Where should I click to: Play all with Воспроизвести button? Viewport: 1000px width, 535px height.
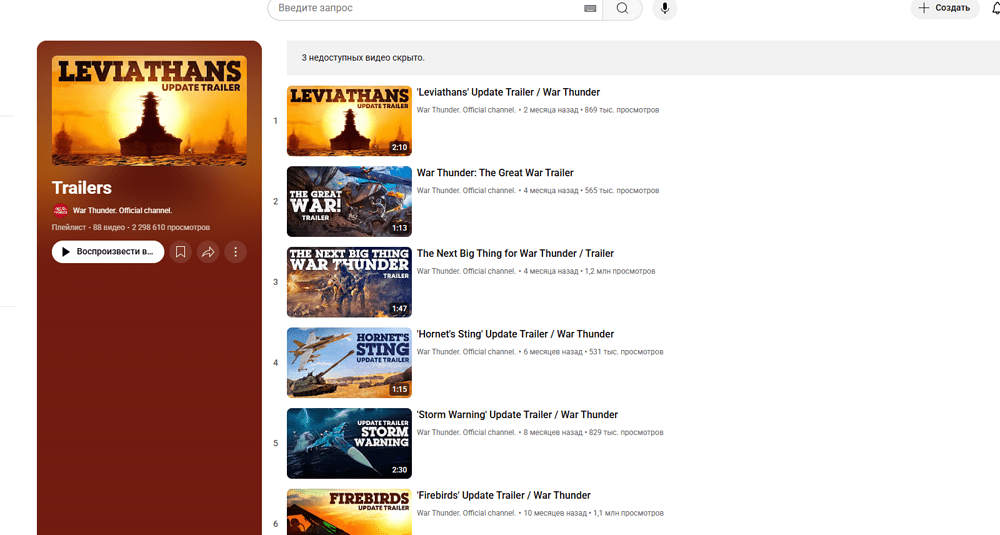pos(108,252)
